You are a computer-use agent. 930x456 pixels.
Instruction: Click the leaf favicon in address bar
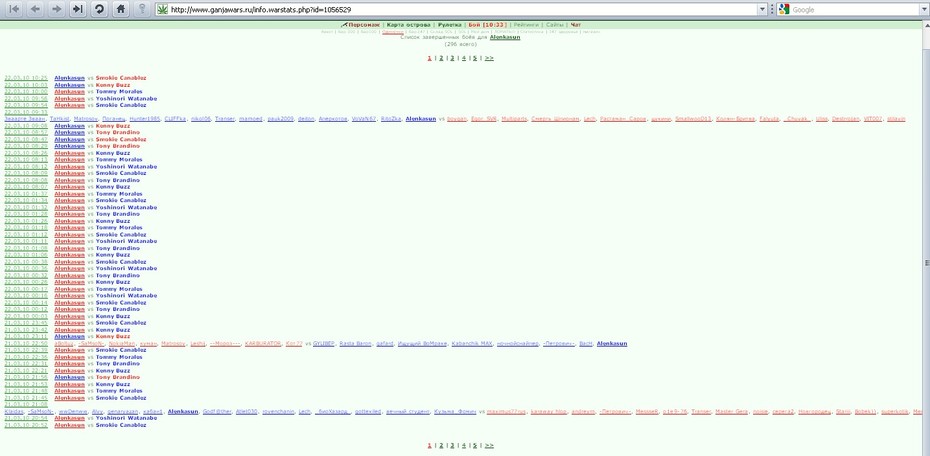161,9
